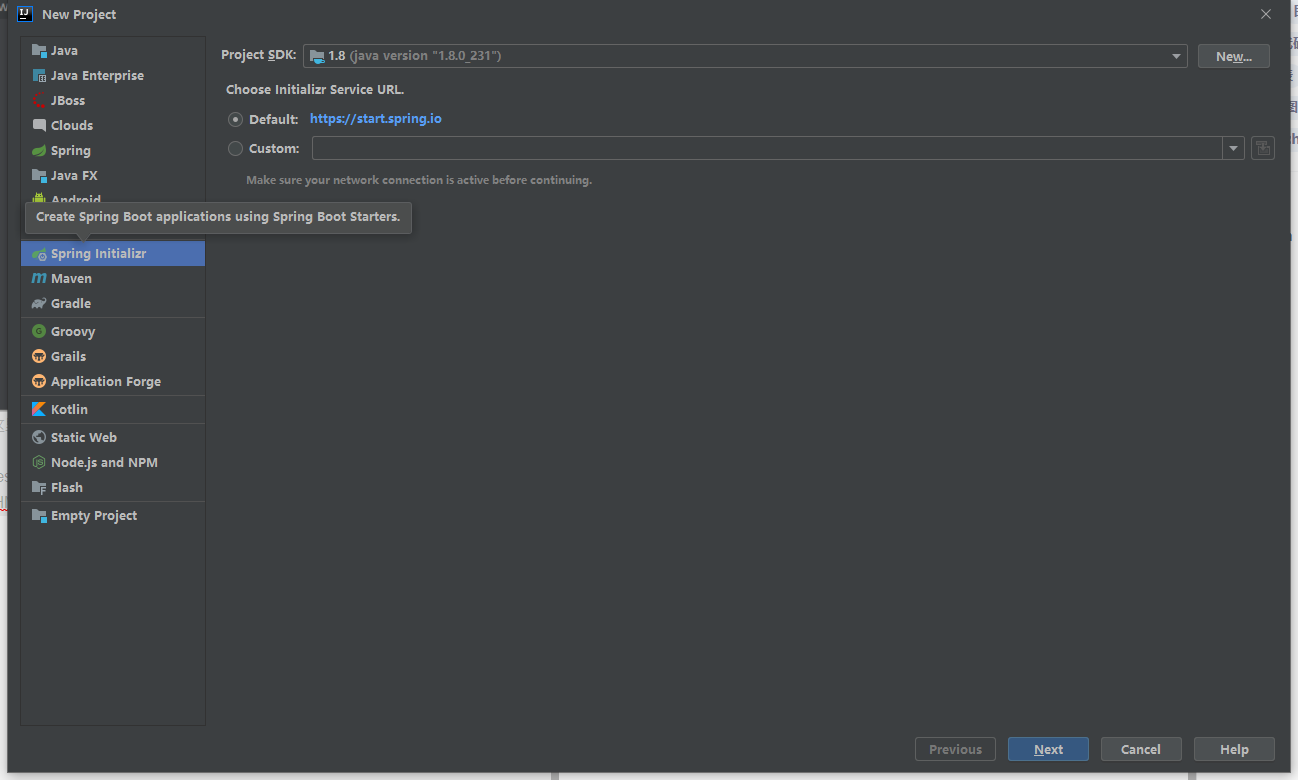Select the Maven project type
The height and width of the screenshot is (780, 1298).
[x=70, y=278]
